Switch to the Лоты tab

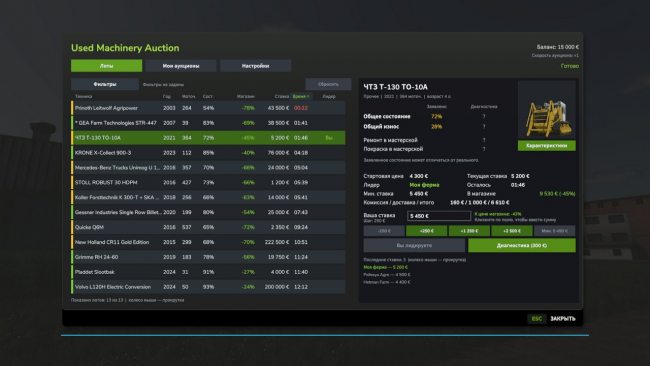(106, 65)
